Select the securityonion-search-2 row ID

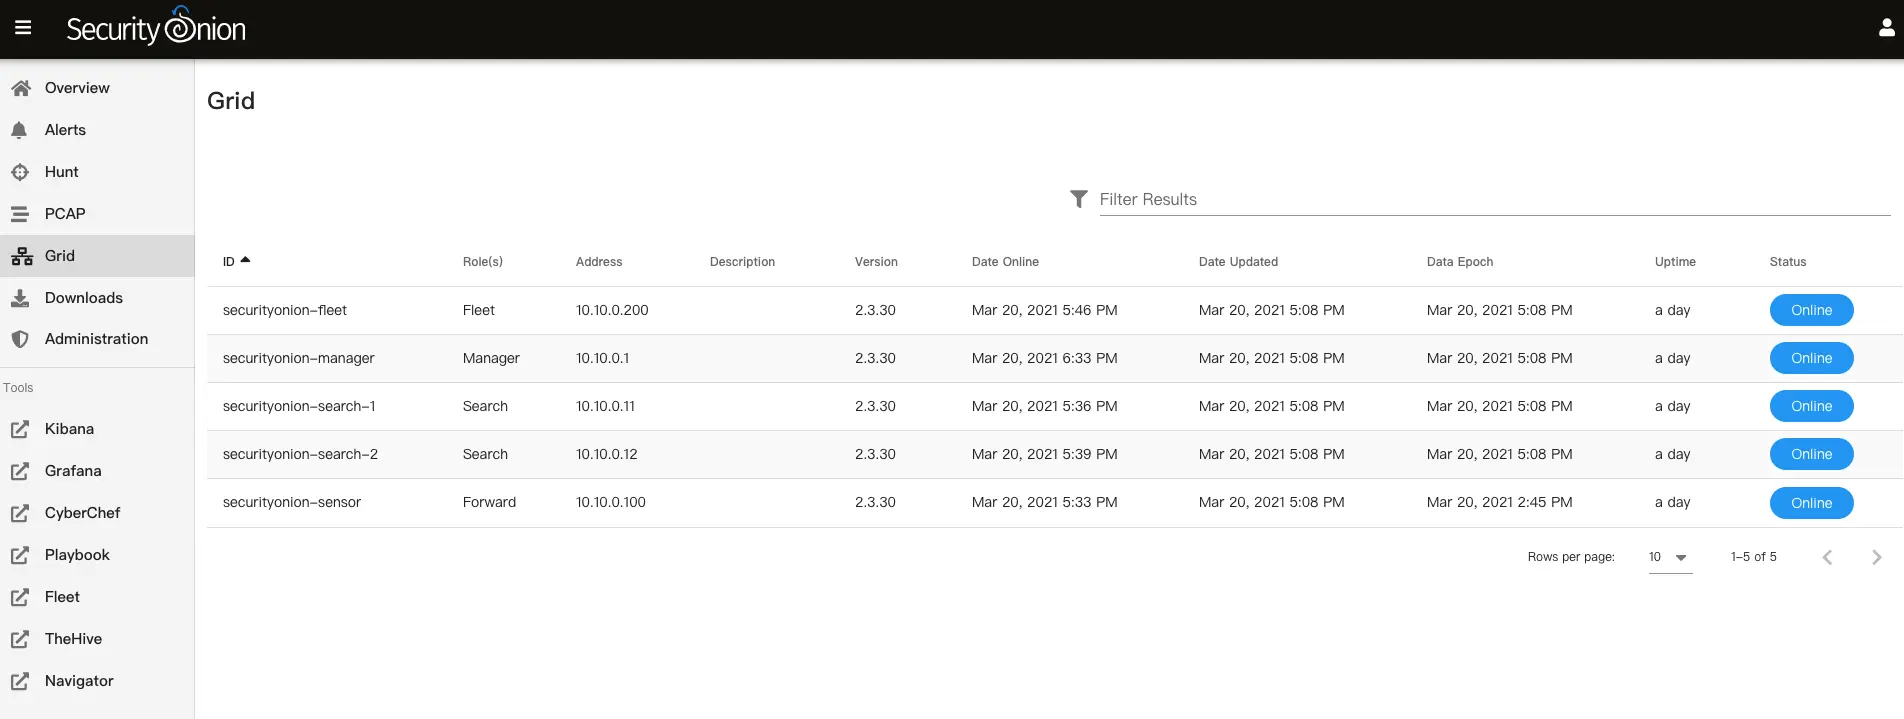click(300, 454)
